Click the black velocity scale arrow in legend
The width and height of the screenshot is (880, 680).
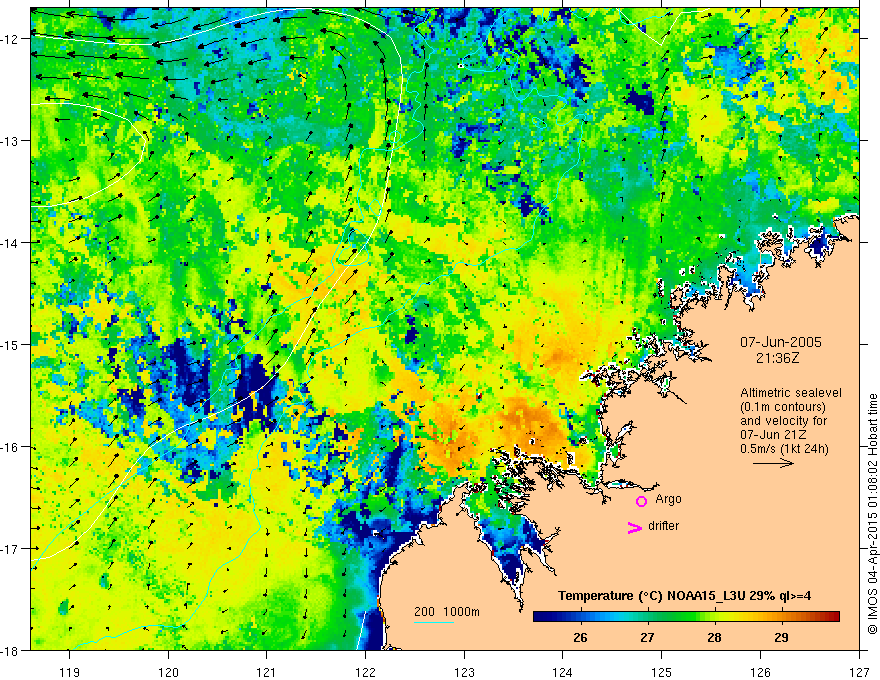point(773,463)
